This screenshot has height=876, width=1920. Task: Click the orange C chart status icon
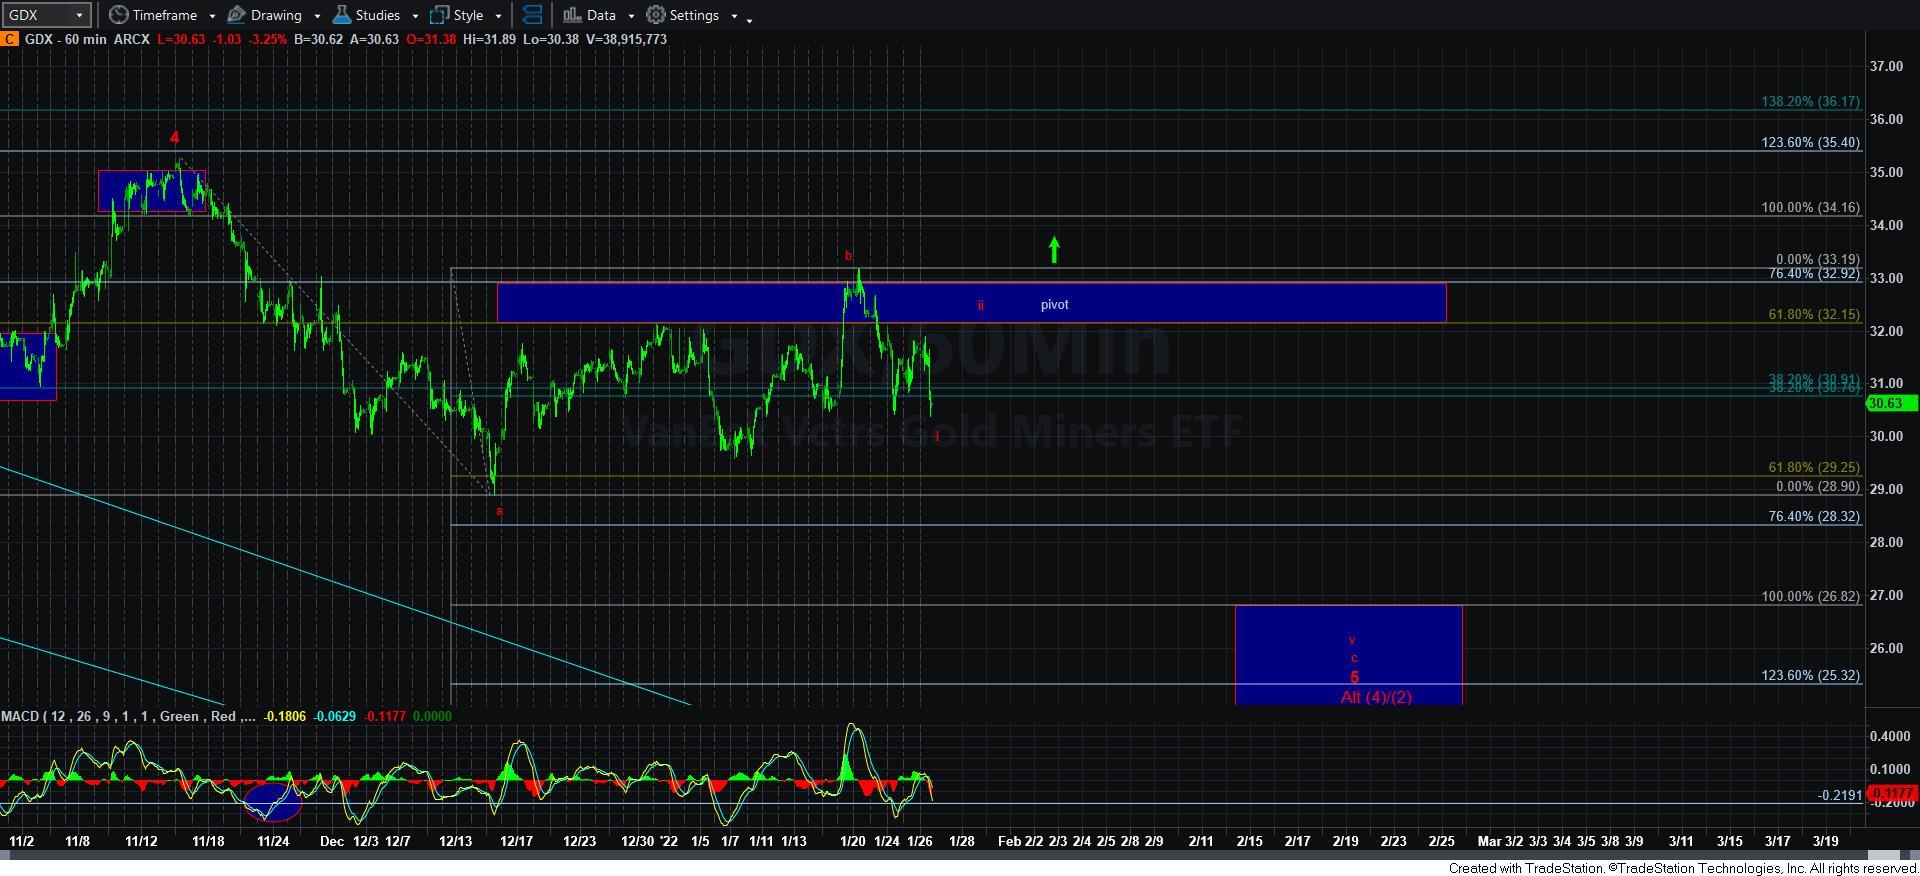pyautogui.click(x=8, y=39)
